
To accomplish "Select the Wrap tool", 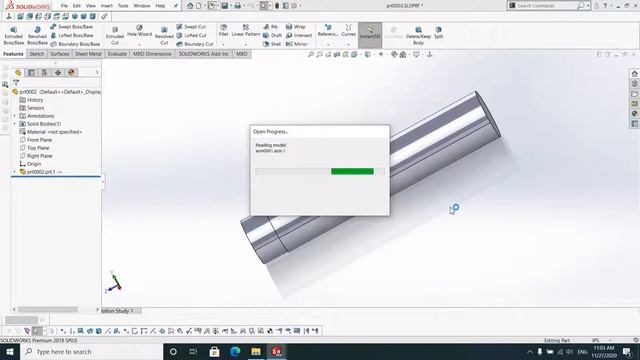I will click(296, 27).
